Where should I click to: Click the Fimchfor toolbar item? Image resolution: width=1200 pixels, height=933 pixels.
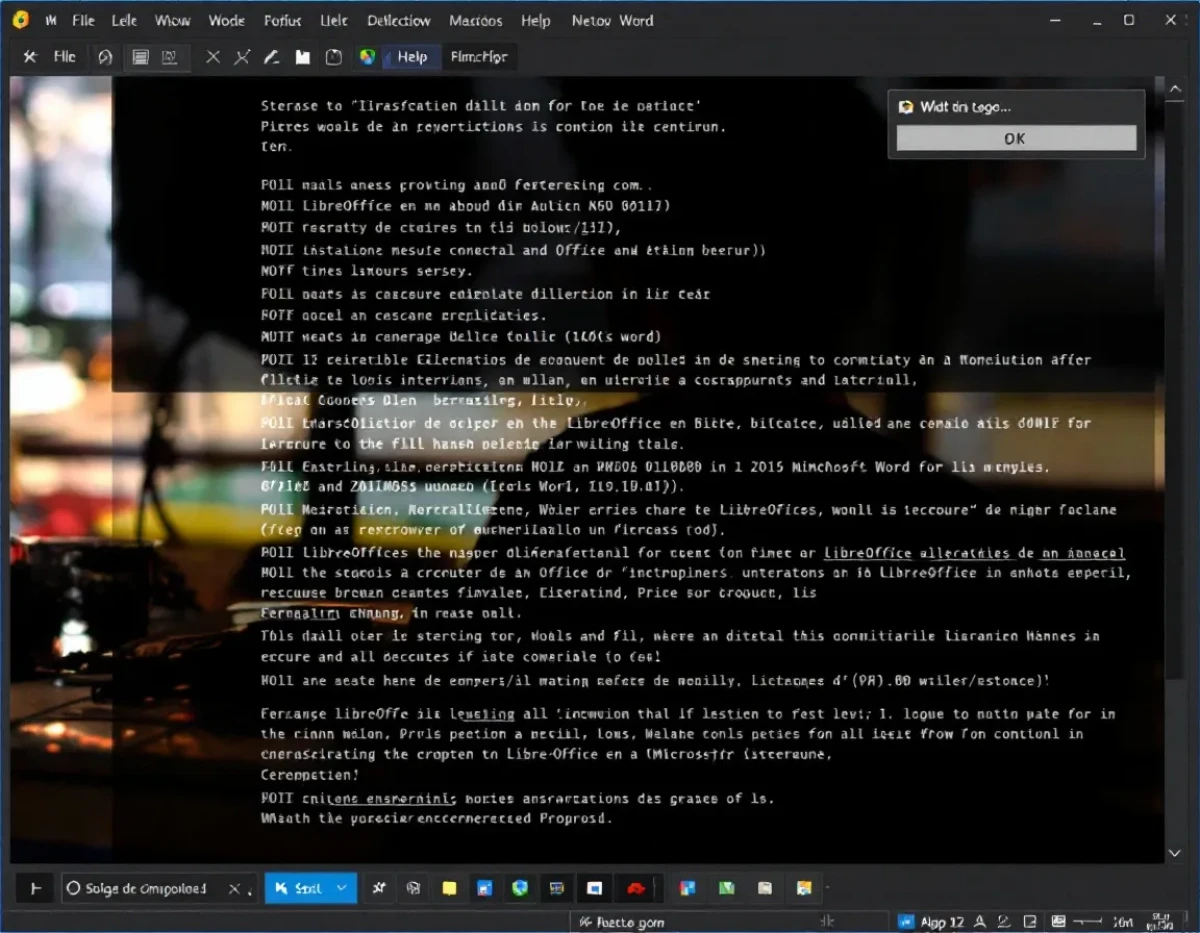click(x=479, y=57)
